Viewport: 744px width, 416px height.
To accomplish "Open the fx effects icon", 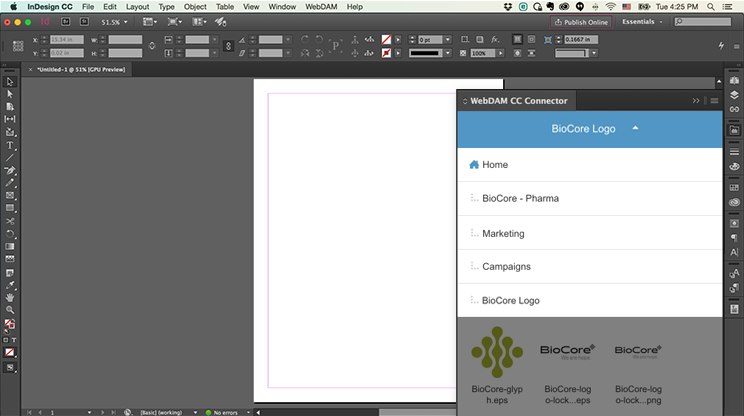I will (495, 39).
